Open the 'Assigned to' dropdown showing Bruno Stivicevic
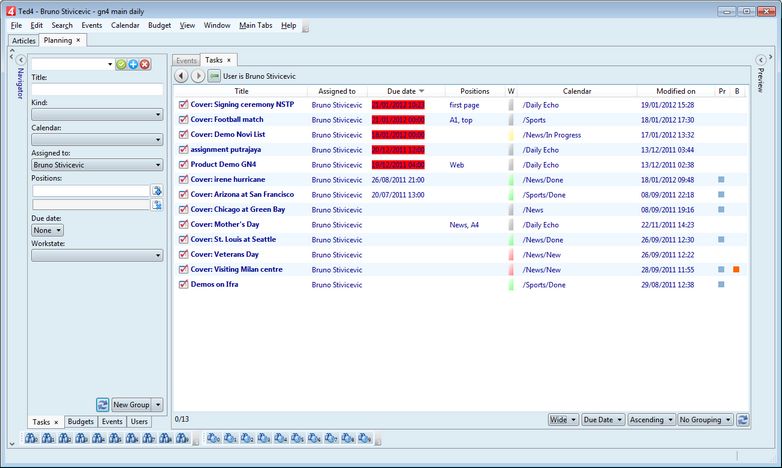Image resolution: width=782 pixels, height=468 pixels. pyautogui.click(x=97, y=165)
